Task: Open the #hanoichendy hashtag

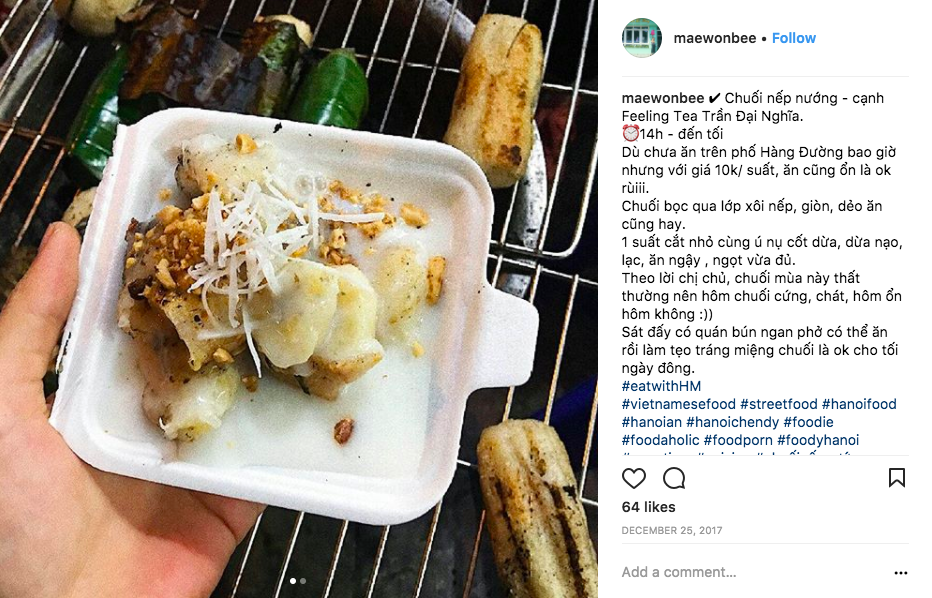Action: [x=732, y=422]
